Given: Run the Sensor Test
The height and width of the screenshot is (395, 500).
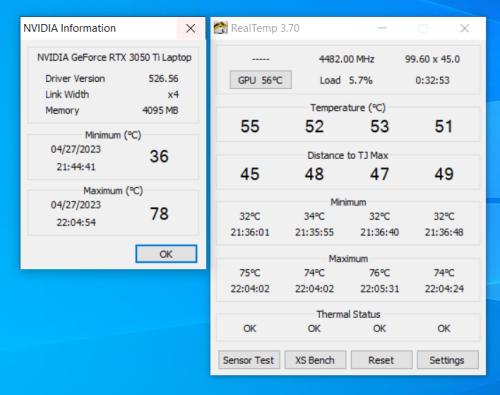Looking at the screenshot, I should point(249,360).
